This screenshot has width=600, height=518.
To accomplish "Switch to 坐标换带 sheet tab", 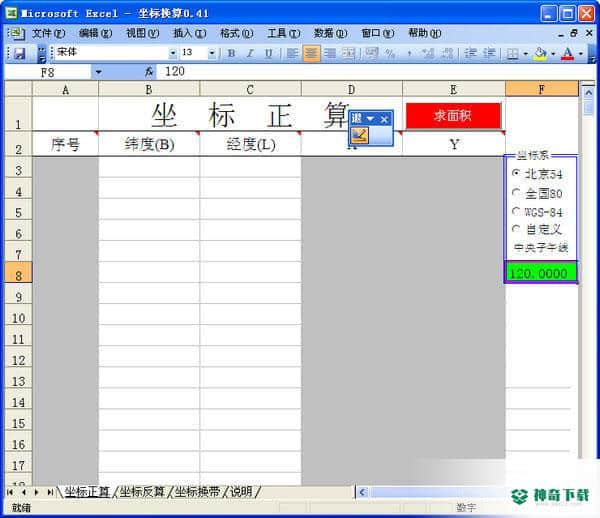I will [x=197, y=492].
